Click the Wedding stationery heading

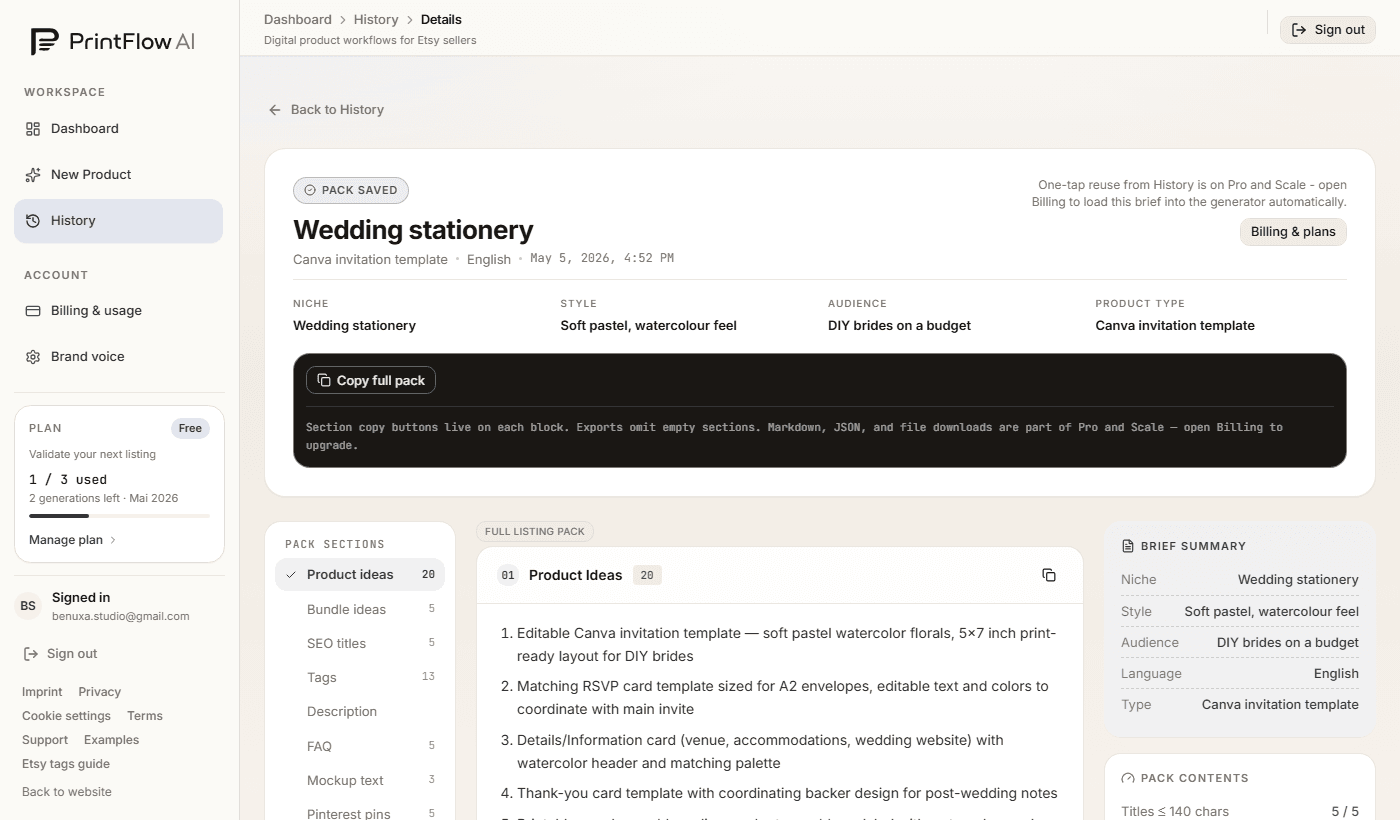[413, 230]
